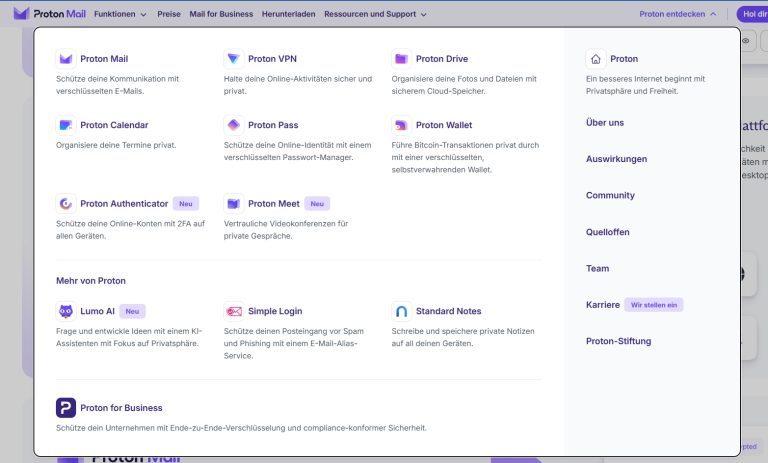The image size is (768, 463).
Task: Click the Proton for Business P icon
Action: tap(66, 408)
